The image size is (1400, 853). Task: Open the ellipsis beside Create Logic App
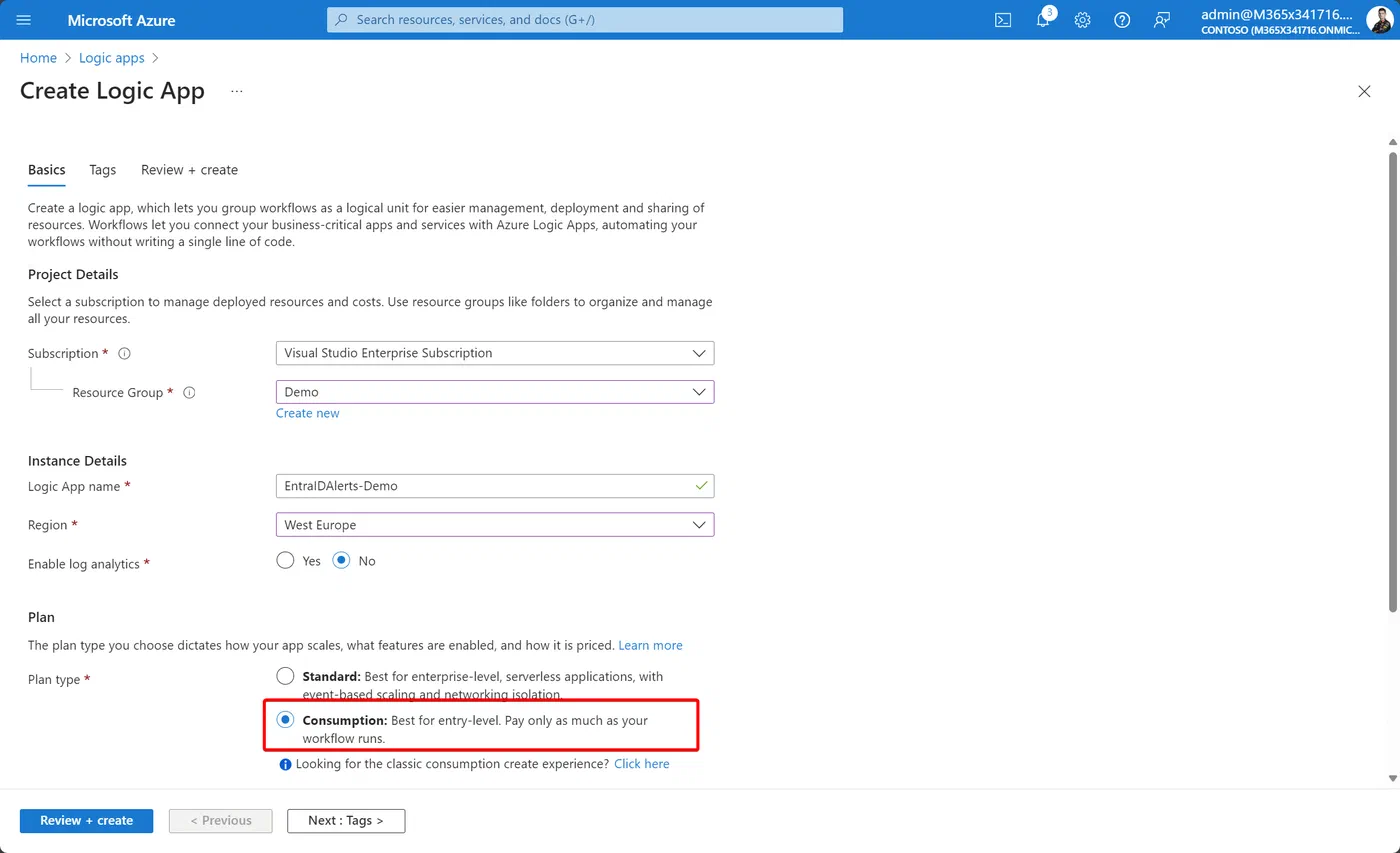[x=237, y=91]
